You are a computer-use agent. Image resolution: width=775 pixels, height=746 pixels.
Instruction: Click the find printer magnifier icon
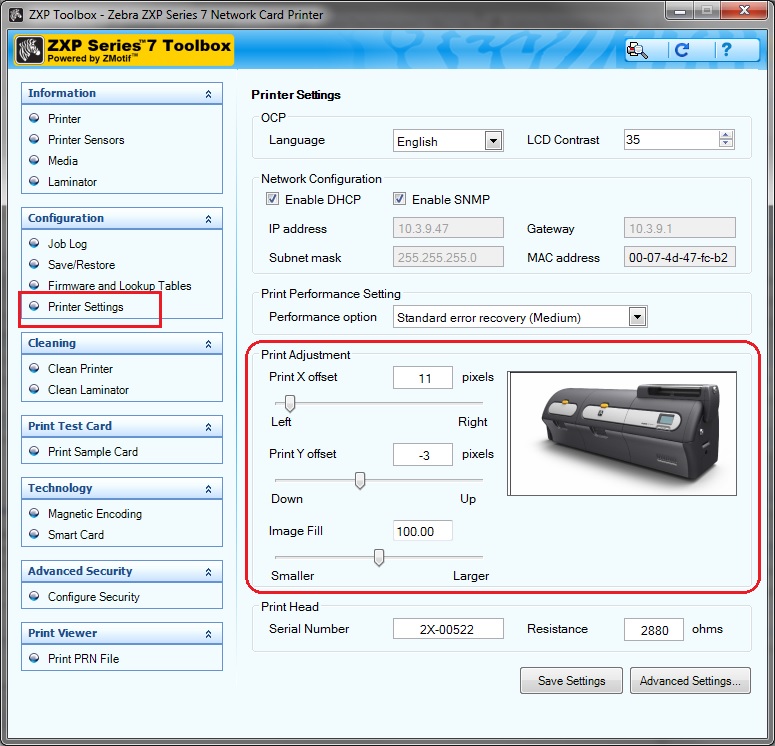pyautogui.click(x=637, y=50)
